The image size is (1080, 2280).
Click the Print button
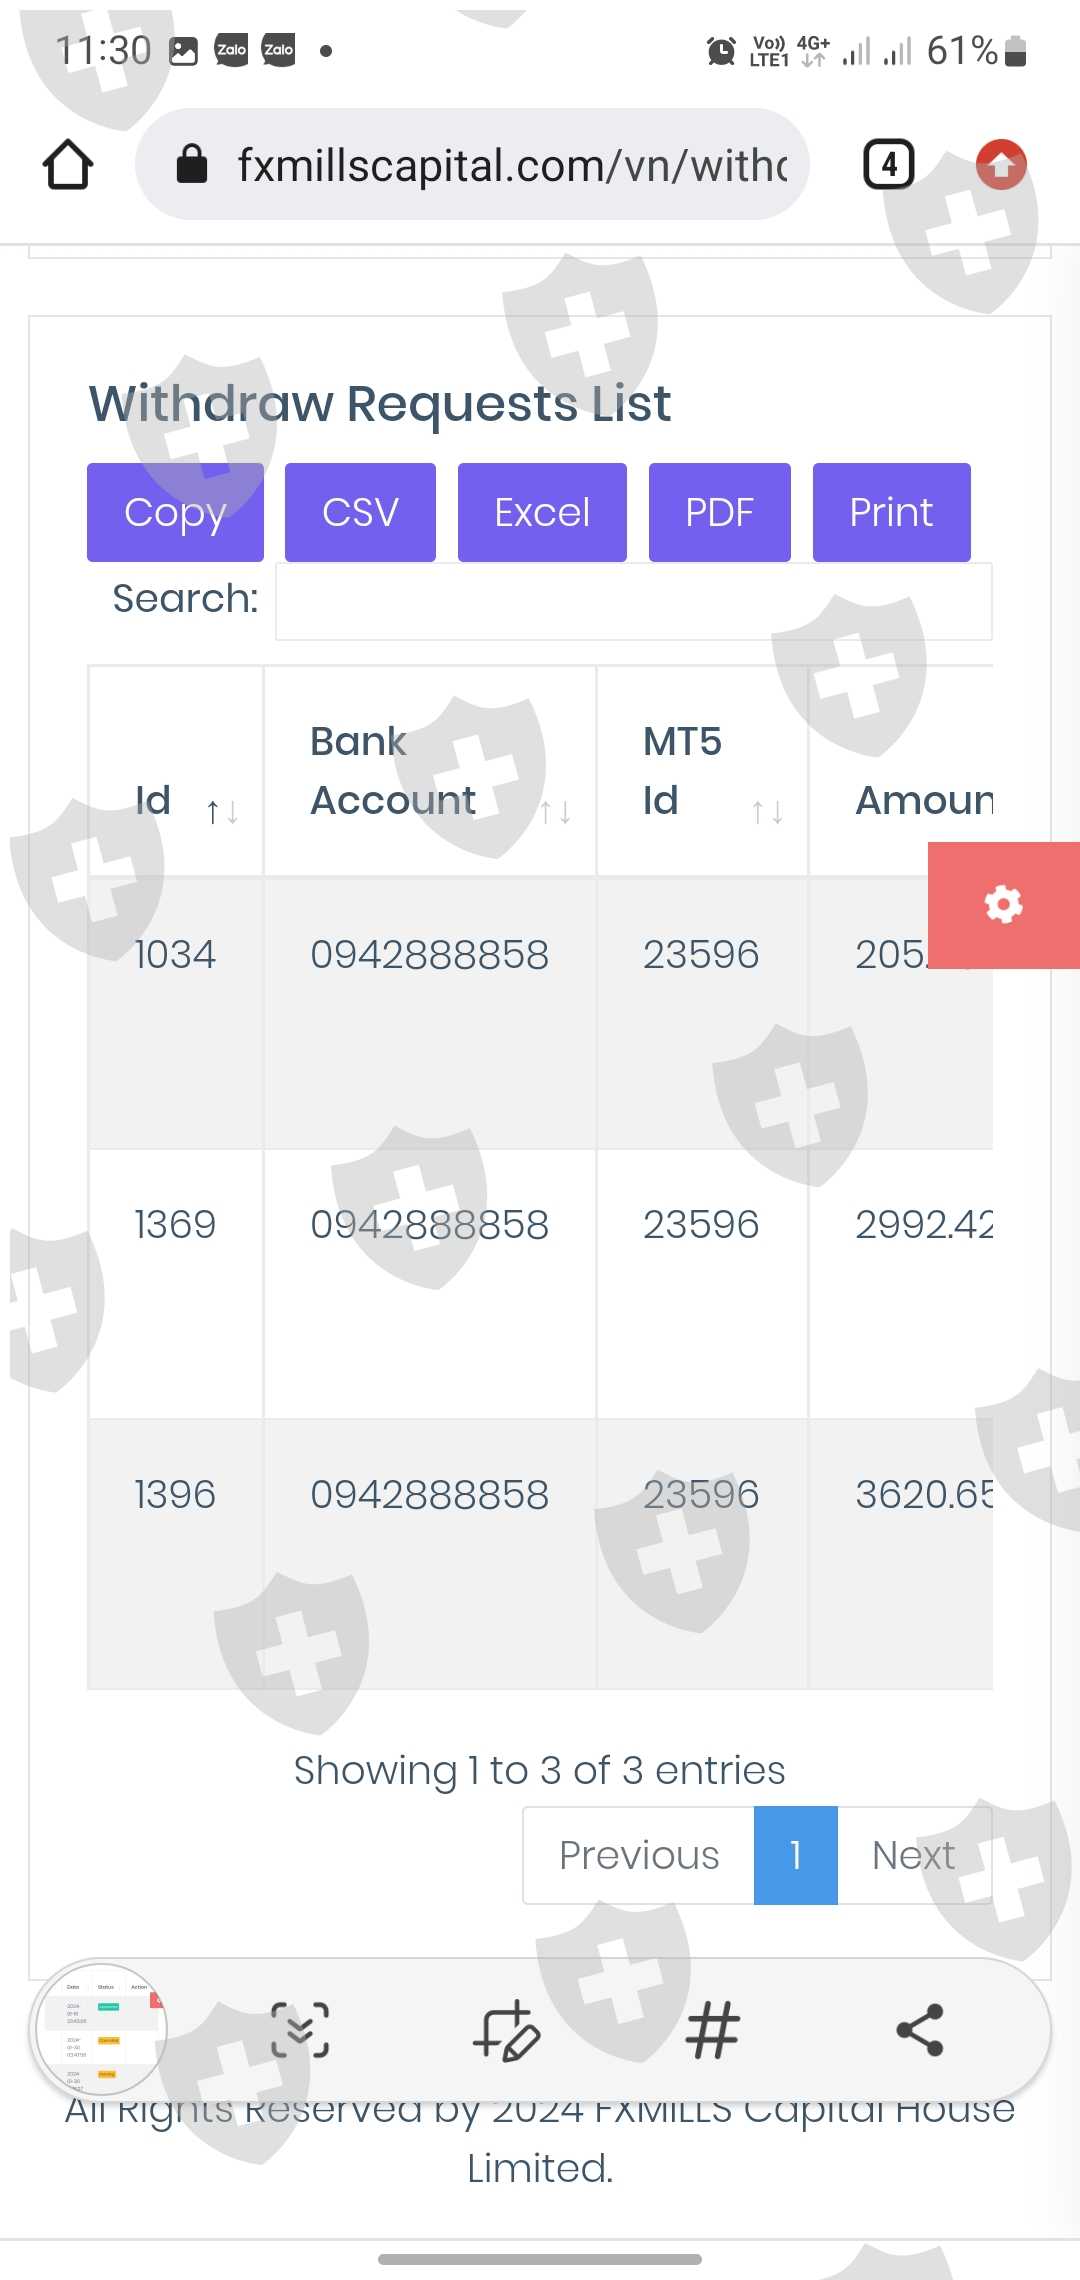pyautogui.click(x=891, y=512)
